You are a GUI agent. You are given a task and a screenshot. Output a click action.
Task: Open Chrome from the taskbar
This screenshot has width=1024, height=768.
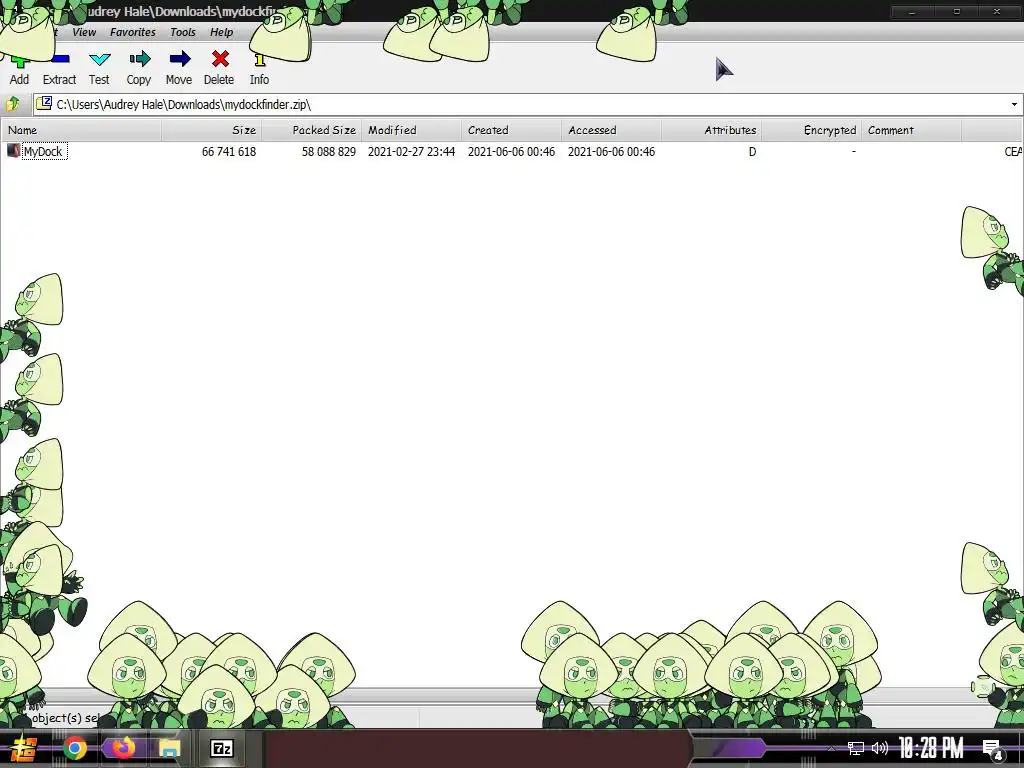click(75, 748)
